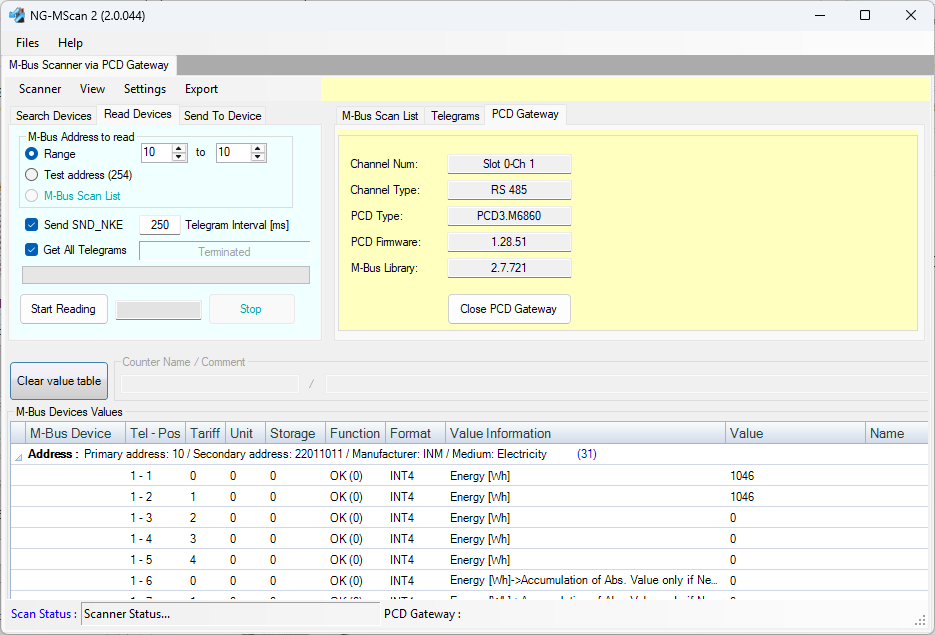This screenshot has width=935, height=635.
Task: Open the Export menu
Action: point(201,89)
